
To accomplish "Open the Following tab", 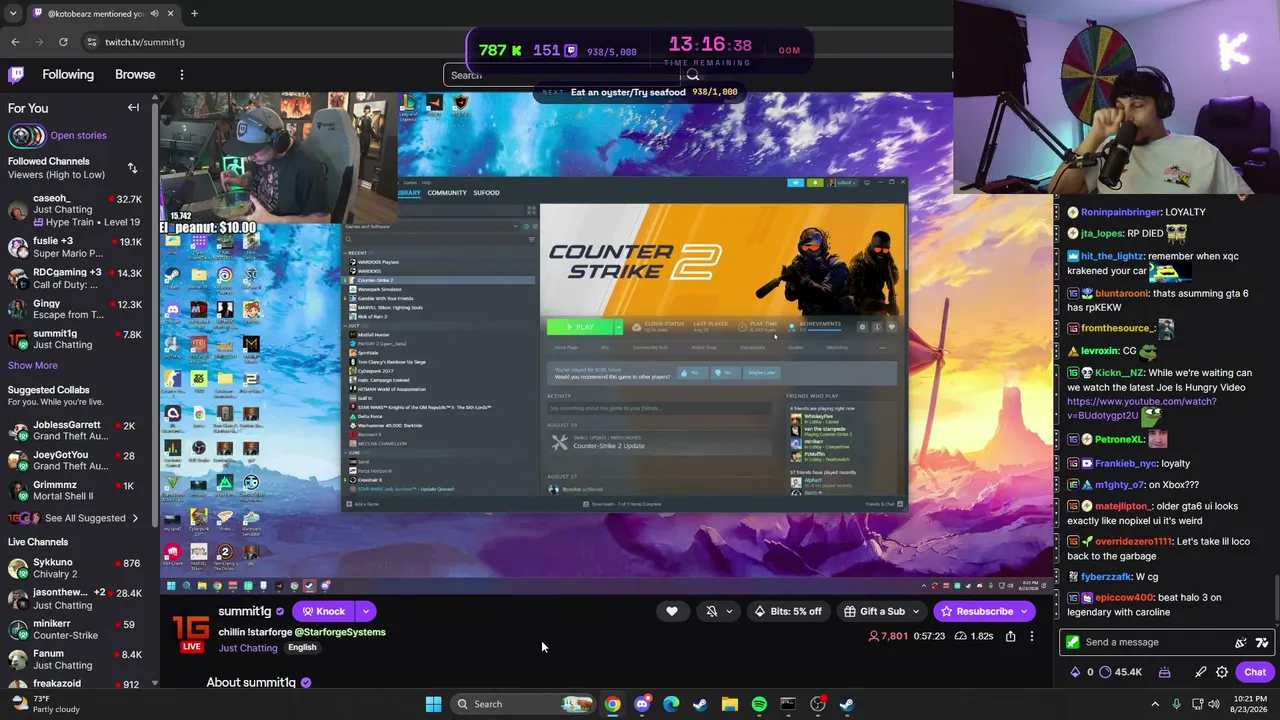I will click(68, 75).
